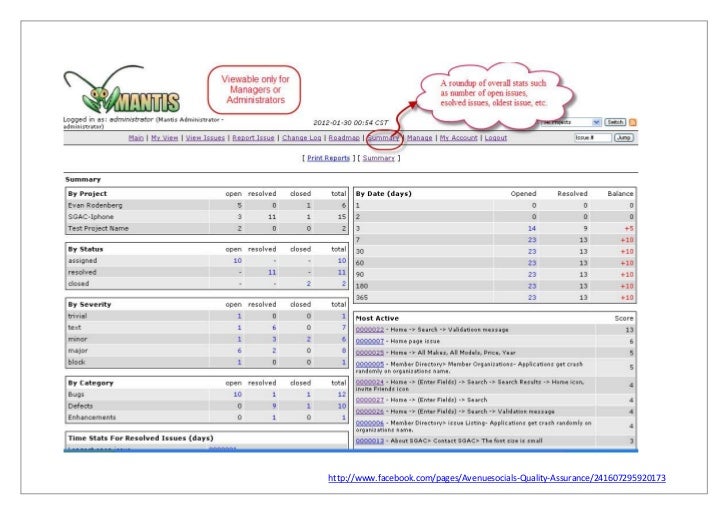The image size is (728, 515).
Task: Click trivial severity open count 1
Action: point(240,316)
